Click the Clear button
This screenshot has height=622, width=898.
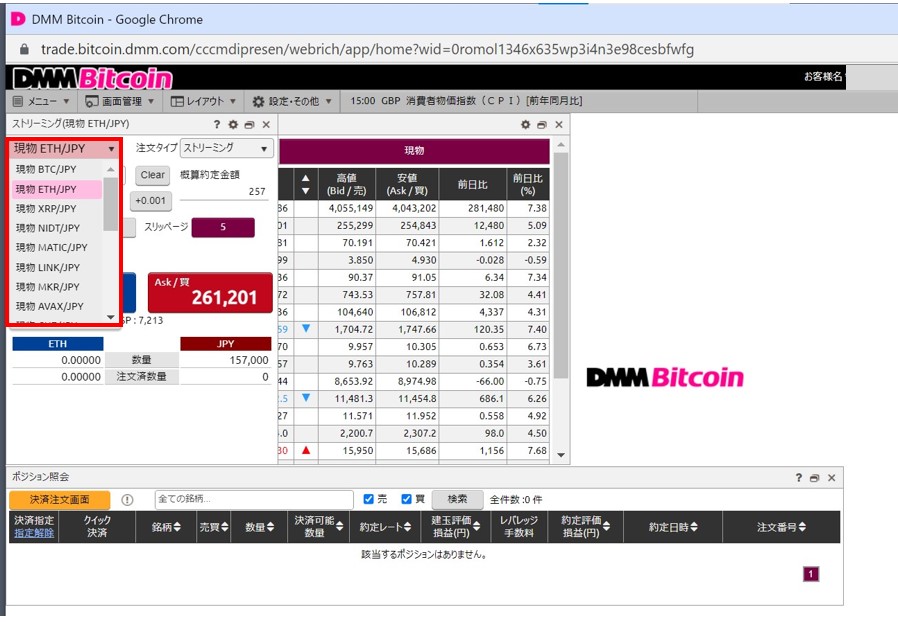point(153,175)
